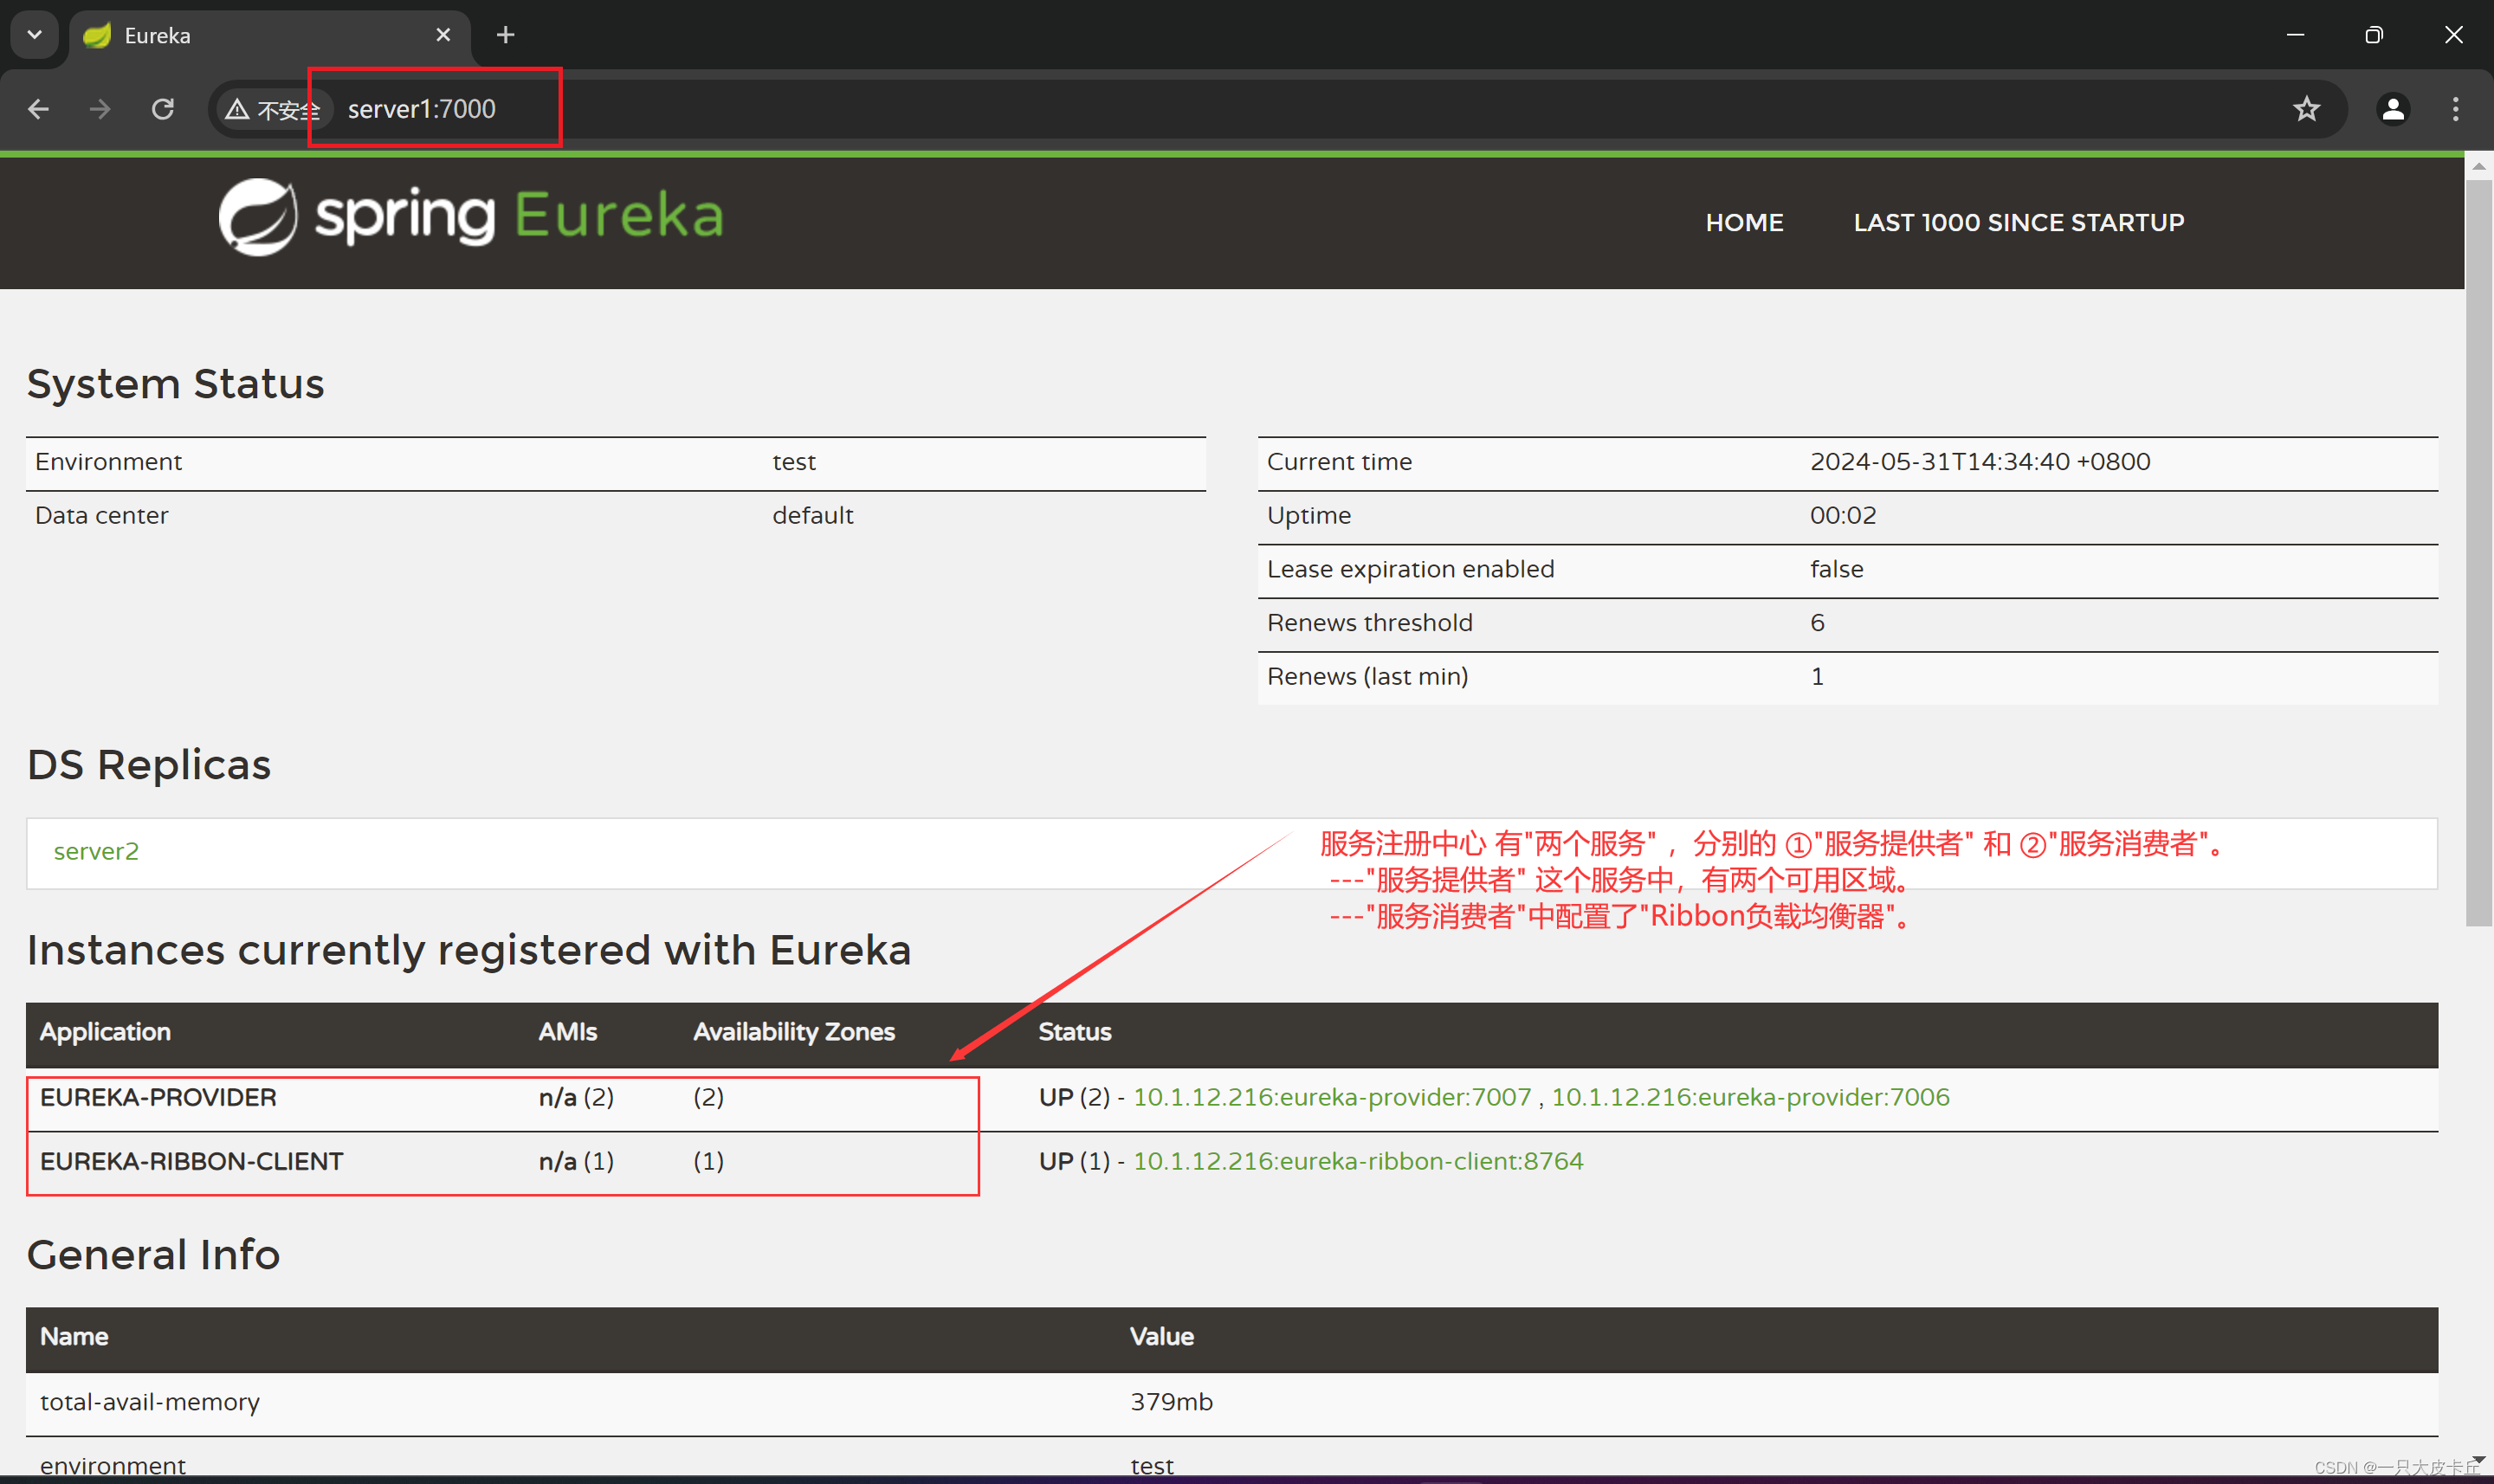Click the Application column header
Viewport: 2494px width, 1484px height.
(x=105, y=1032)
